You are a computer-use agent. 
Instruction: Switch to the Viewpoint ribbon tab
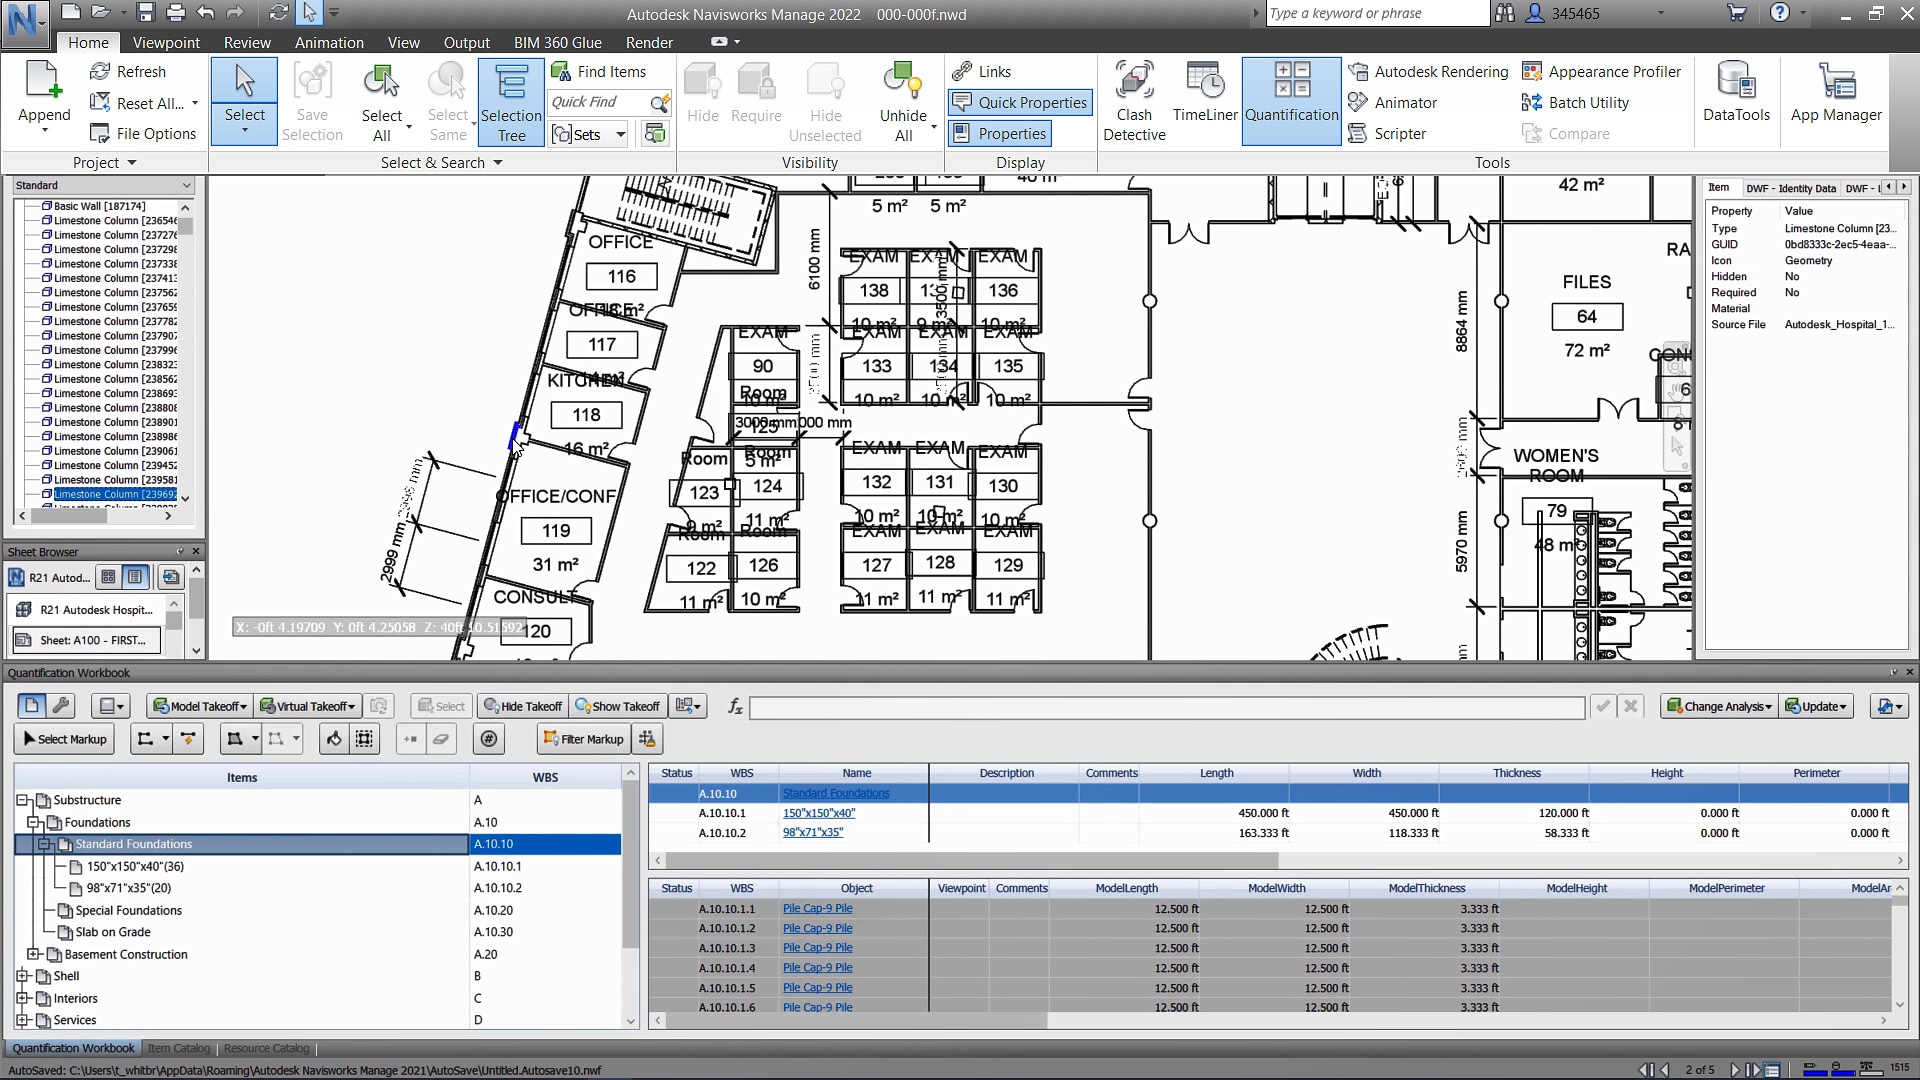(166, 42)
